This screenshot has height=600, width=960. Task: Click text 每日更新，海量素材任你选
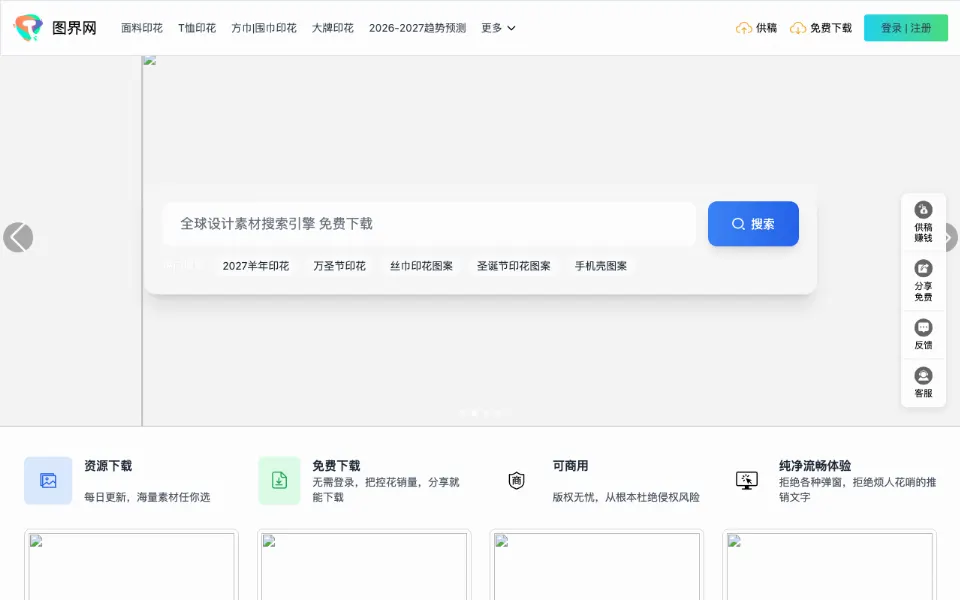[x=147, y=497]
